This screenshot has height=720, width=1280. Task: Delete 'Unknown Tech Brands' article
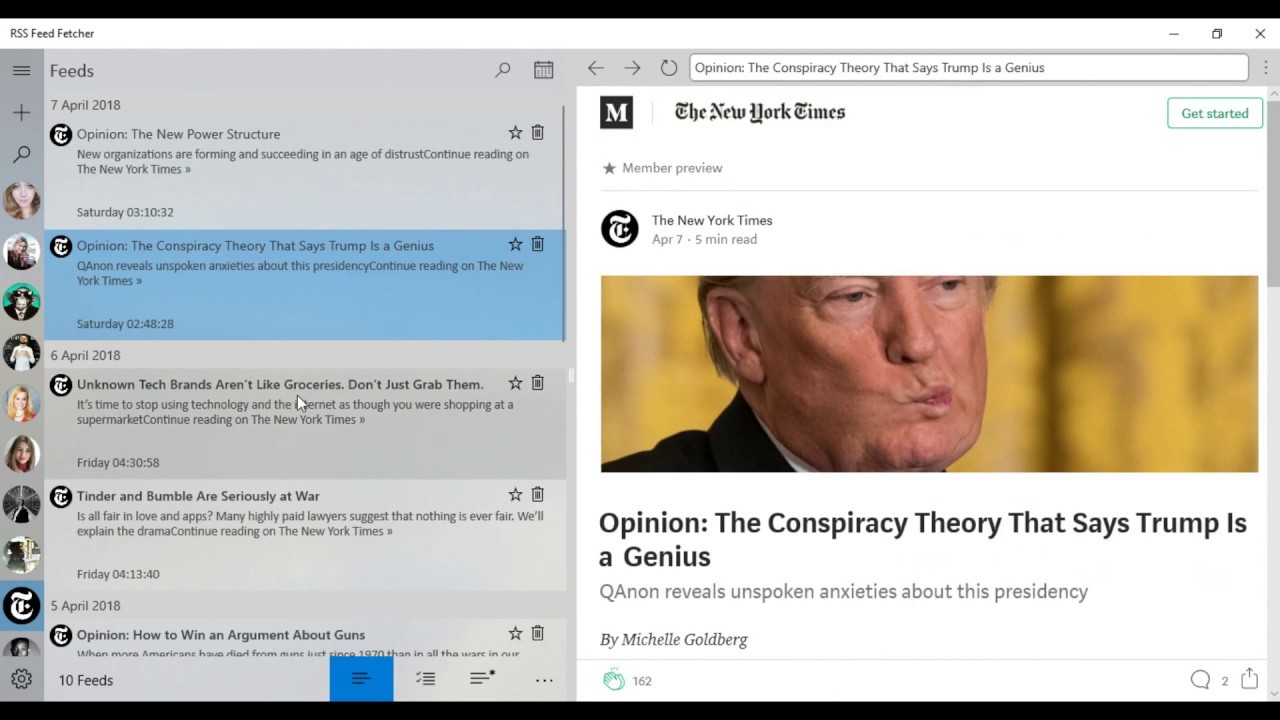click(x=537, y=383)
